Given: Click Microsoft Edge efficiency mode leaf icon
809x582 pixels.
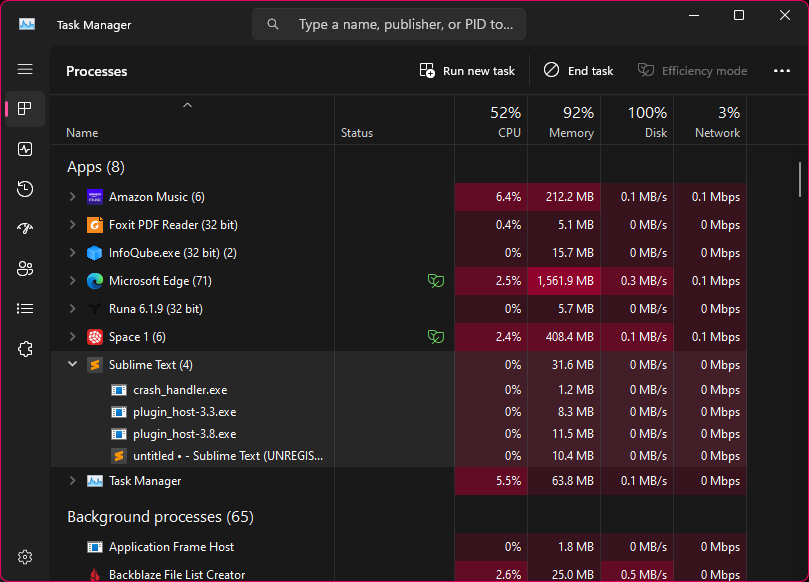Looking at the screenshot, I should click(x=436, y=281).
